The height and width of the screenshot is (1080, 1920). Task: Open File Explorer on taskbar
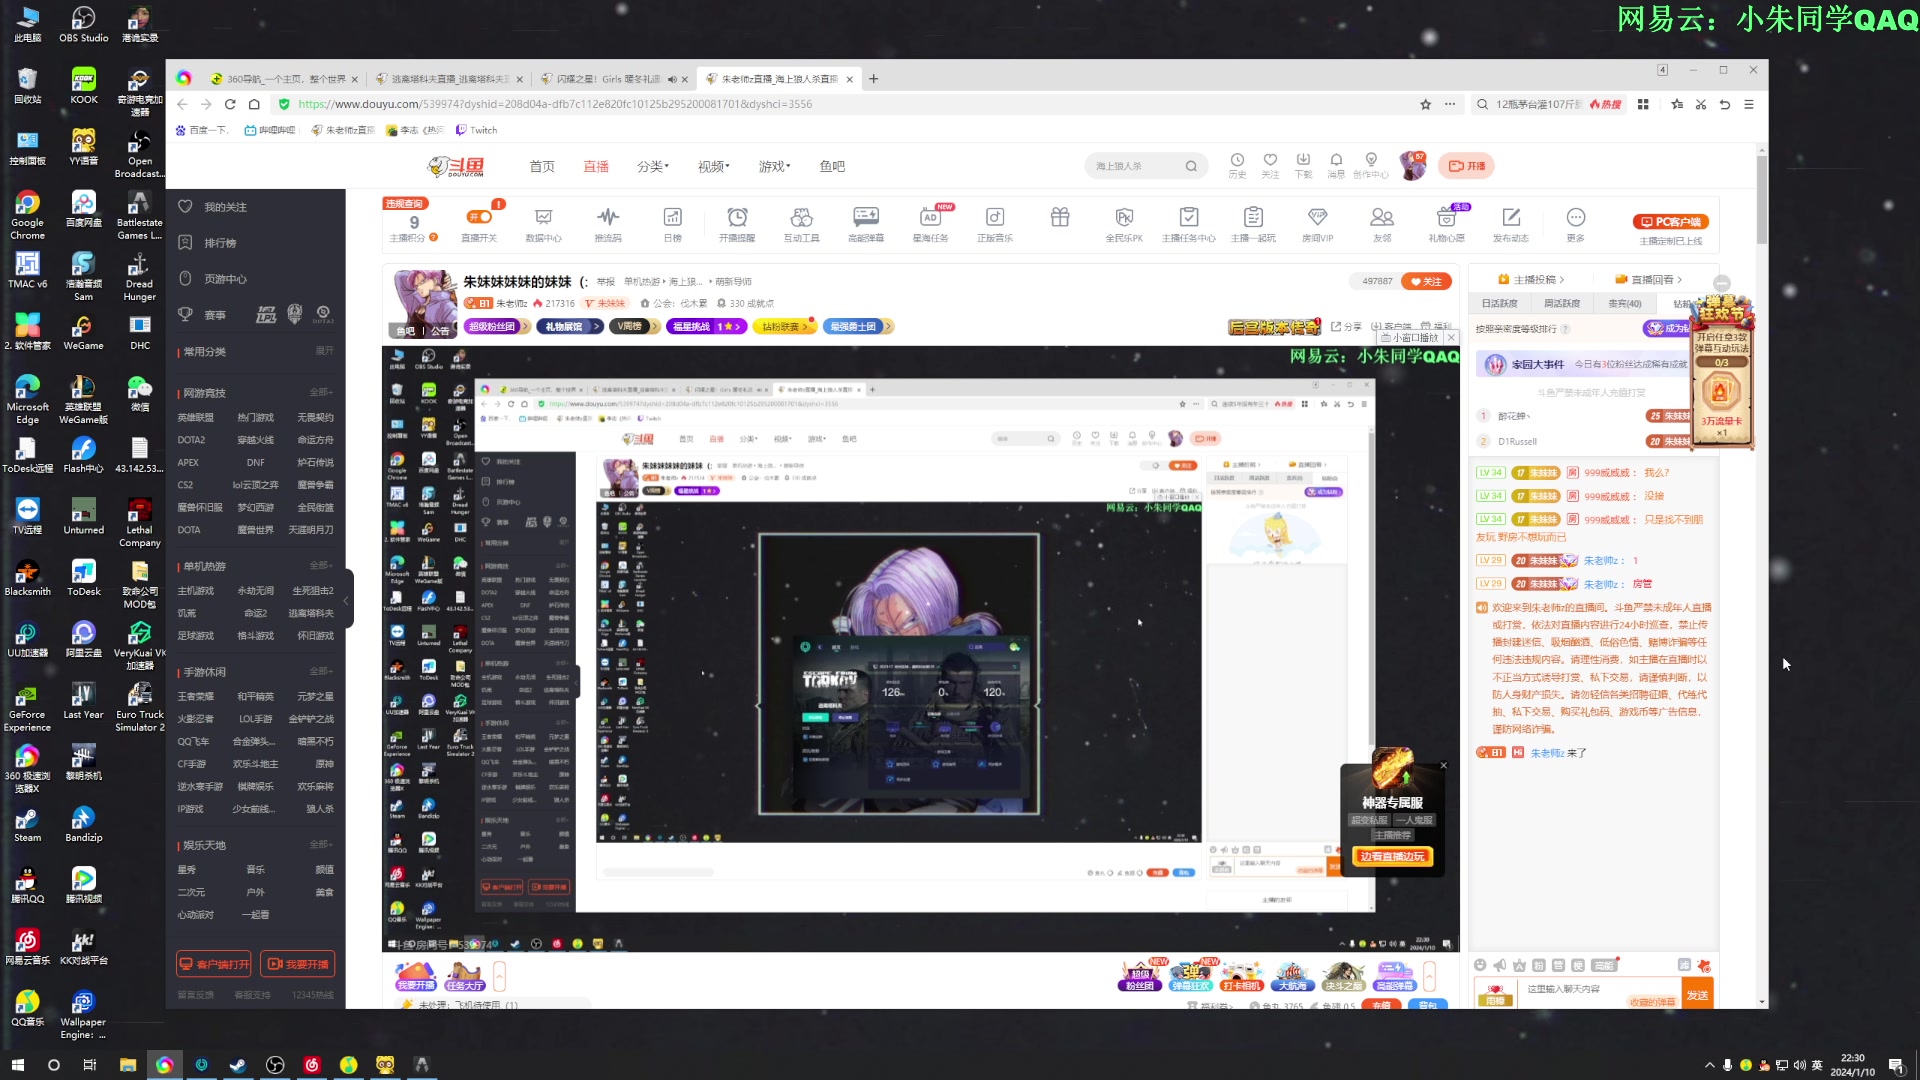point(127,1065)
